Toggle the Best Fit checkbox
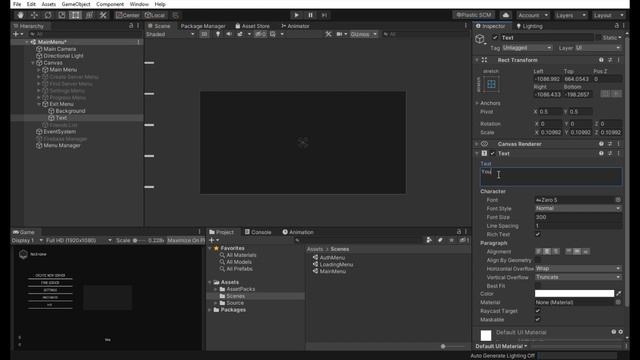640x360 pixels. coord(538,286)
